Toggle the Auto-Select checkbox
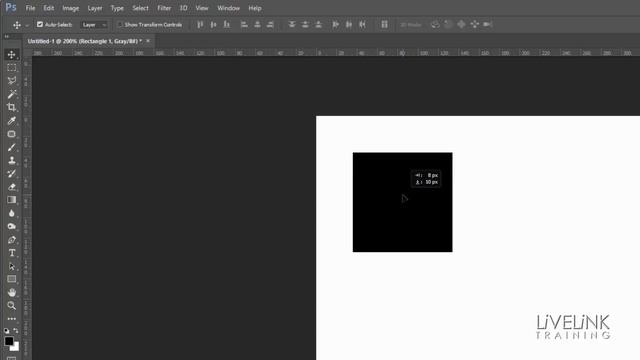The image size is (640, 360). point(40,24)
